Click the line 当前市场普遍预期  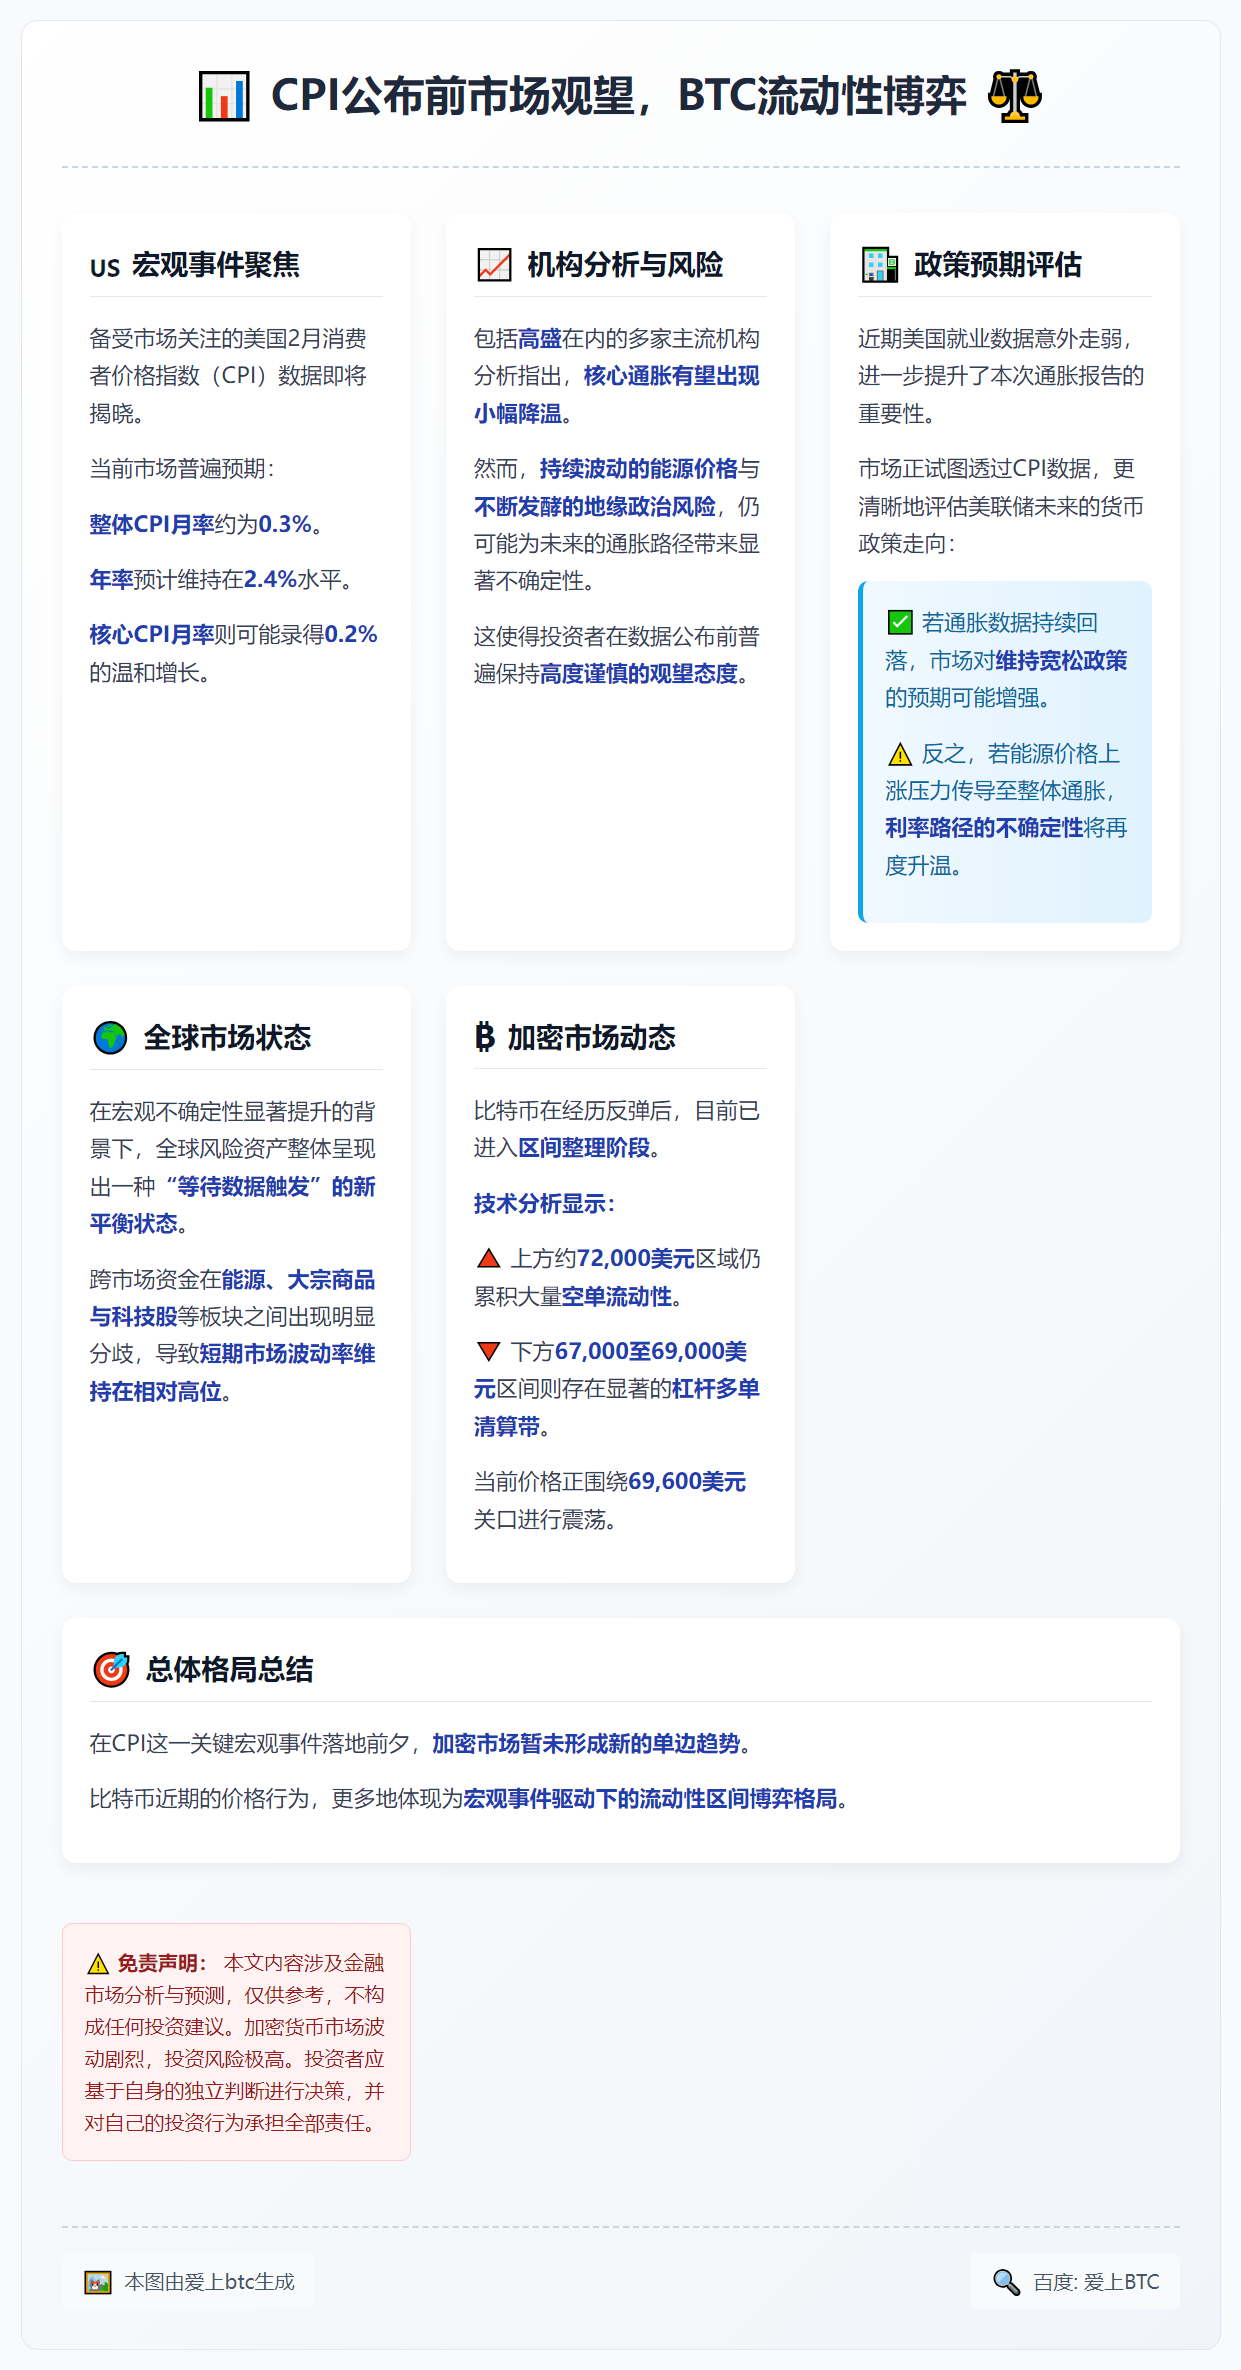(182, 469)
